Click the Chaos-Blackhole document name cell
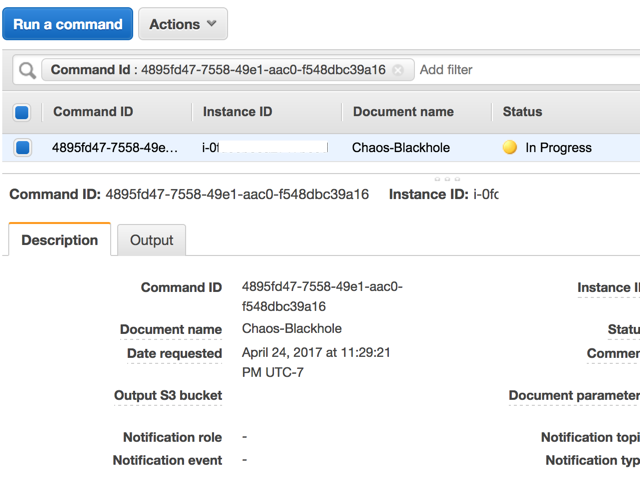 401,147
